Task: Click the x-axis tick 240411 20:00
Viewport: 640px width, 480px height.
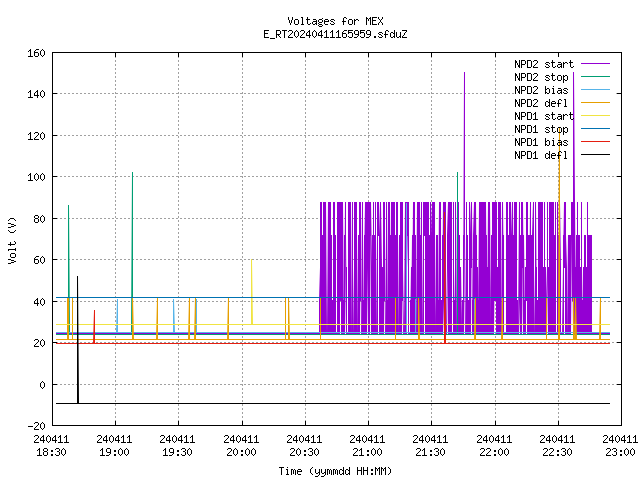Action: 241,446
